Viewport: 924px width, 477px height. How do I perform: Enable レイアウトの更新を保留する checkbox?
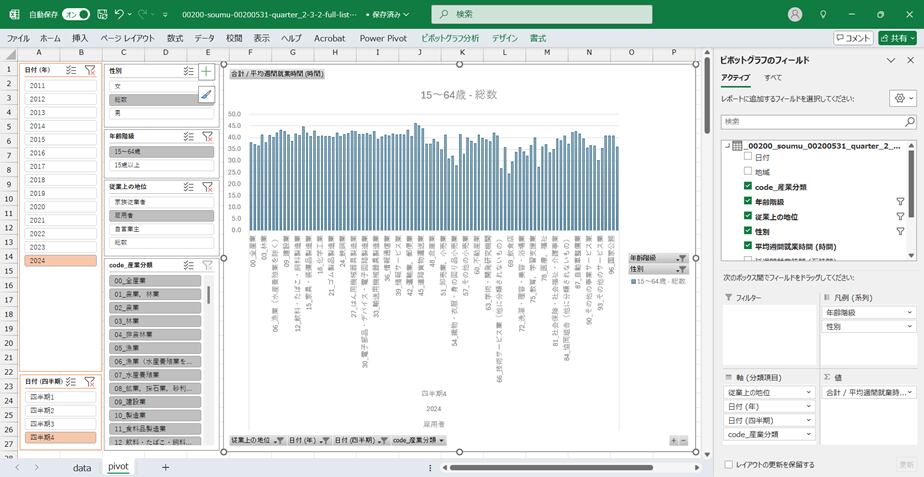coord(727,465)
